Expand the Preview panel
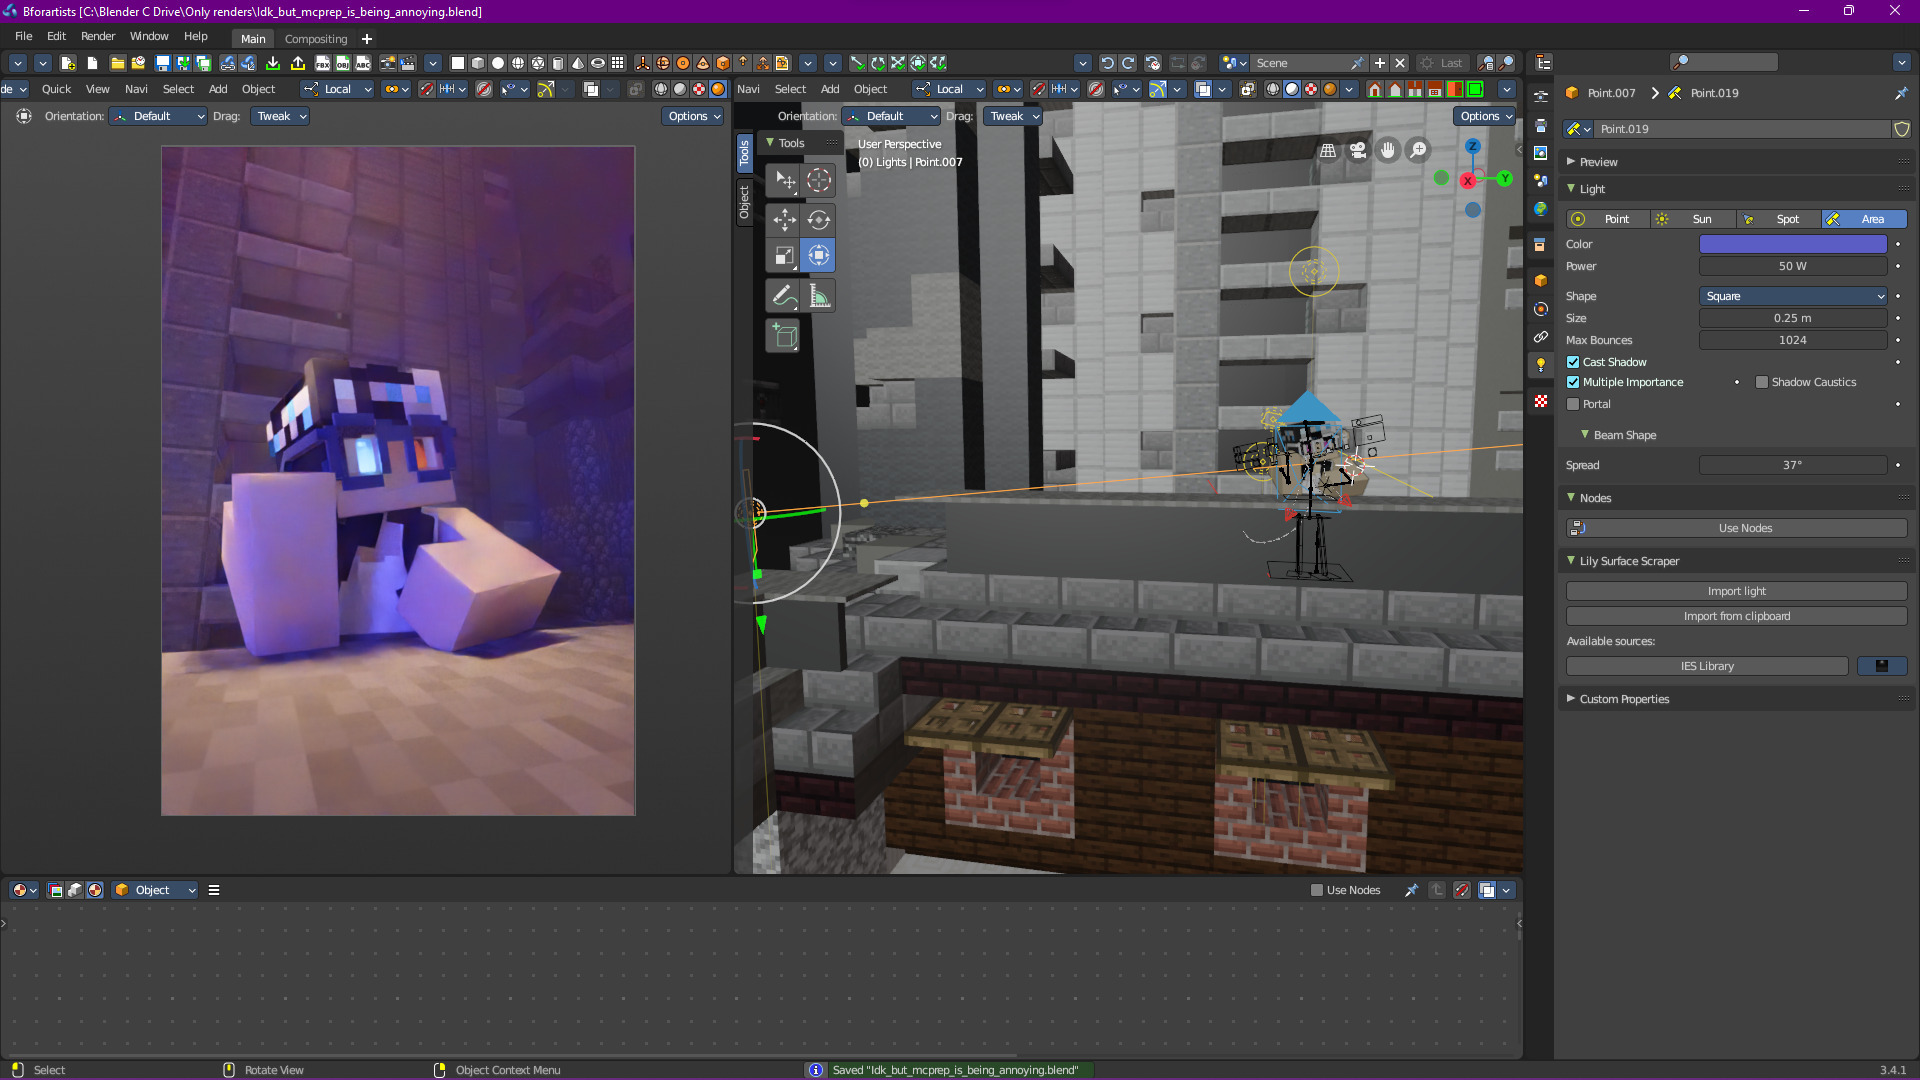 click(x=1598, y=162)
